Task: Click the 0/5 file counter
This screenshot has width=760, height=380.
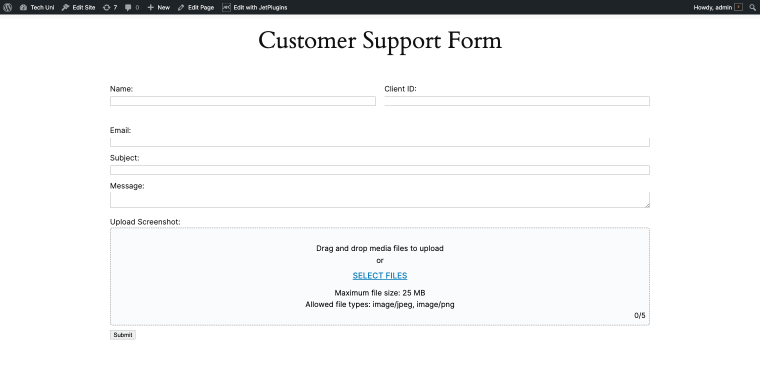Action: (640, 316)
